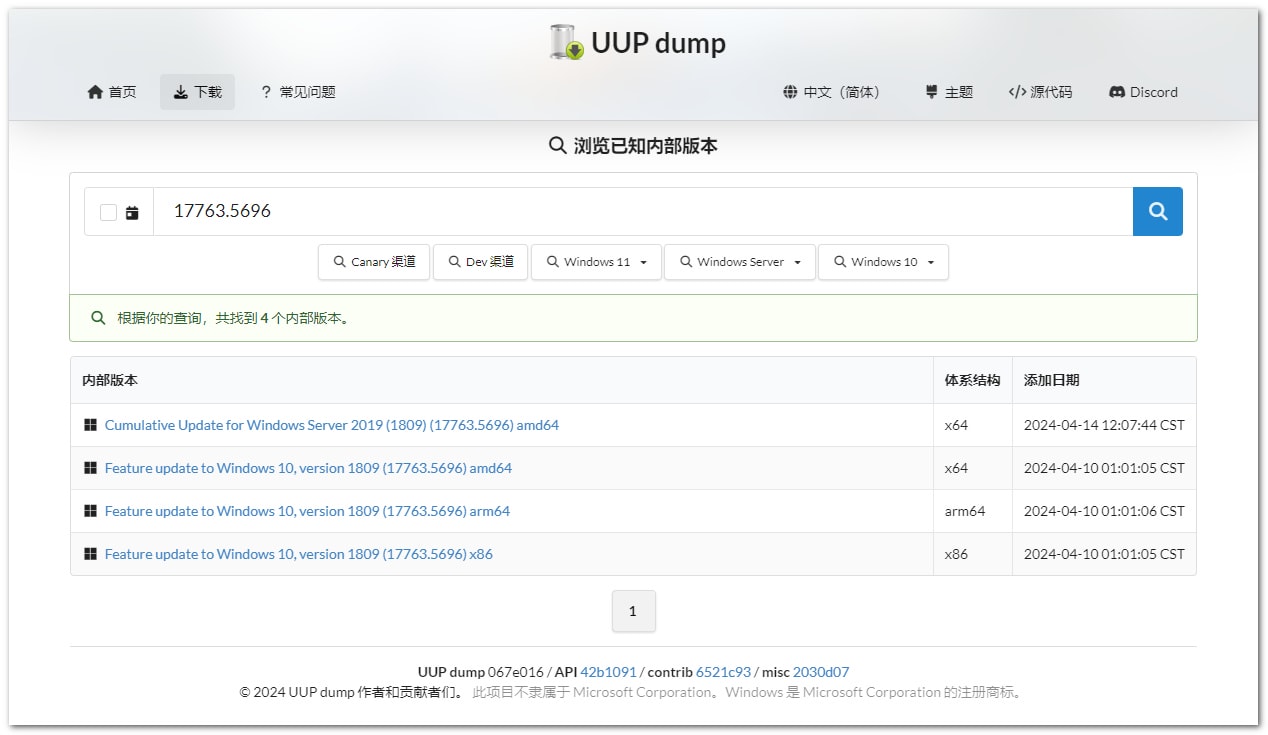The image size is (1268, 735).
Task: Expand the Windows Server dropdown
Action: 740,262
